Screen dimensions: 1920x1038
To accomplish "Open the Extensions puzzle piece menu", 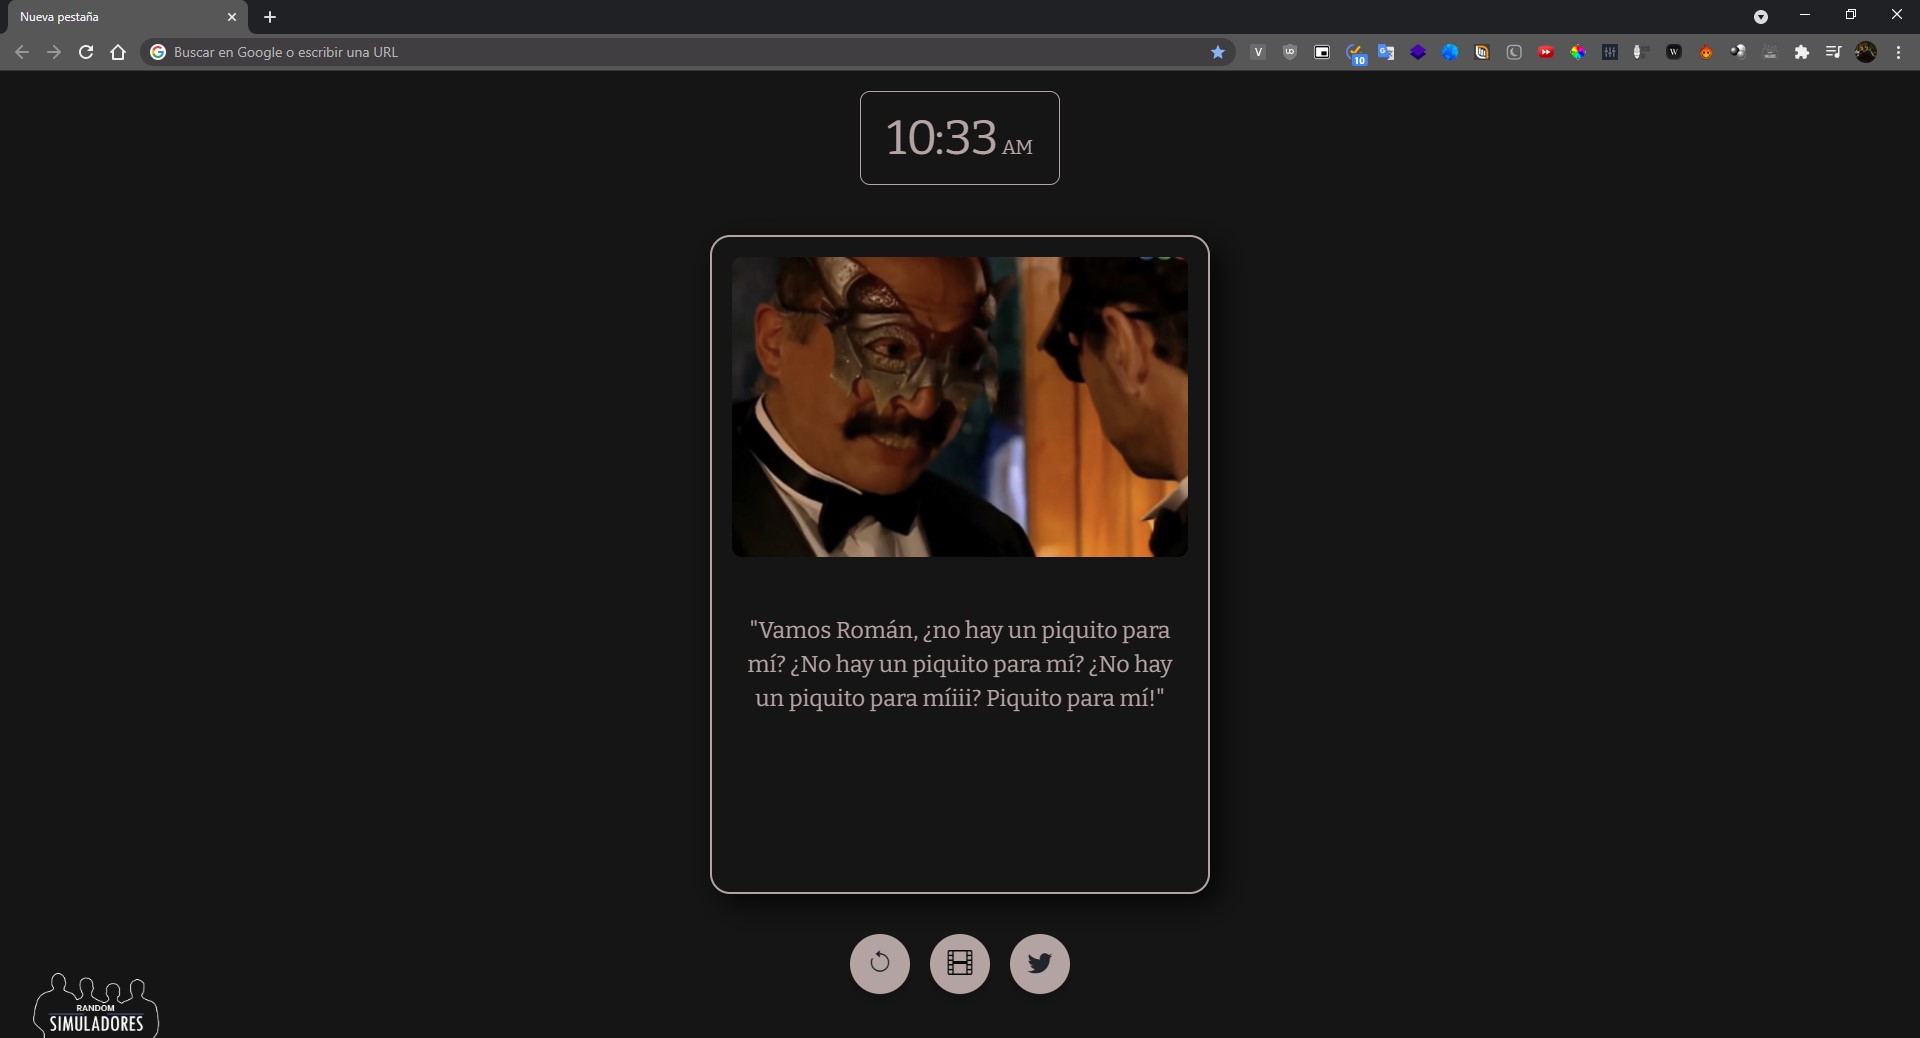I will (1802, 52).
